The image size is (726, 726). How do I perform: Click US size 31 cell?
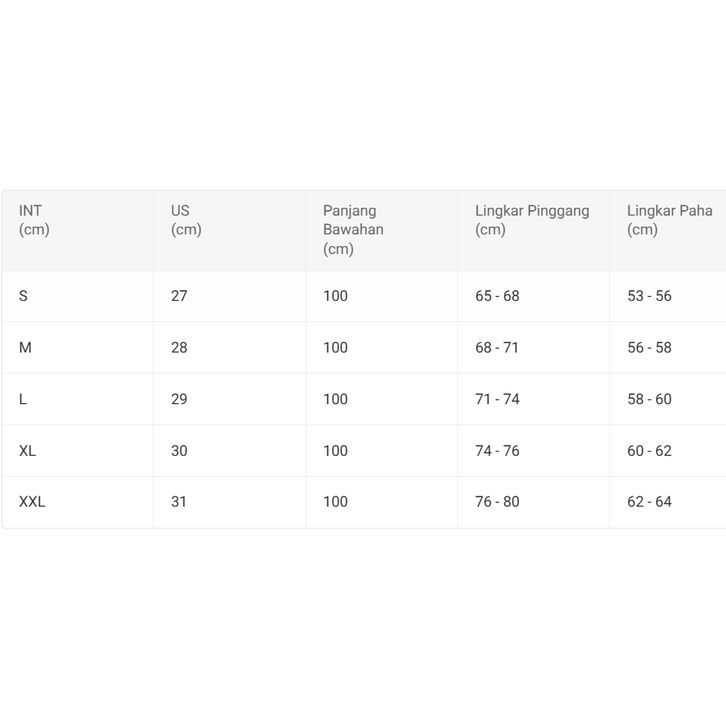[x=179, y=502]
